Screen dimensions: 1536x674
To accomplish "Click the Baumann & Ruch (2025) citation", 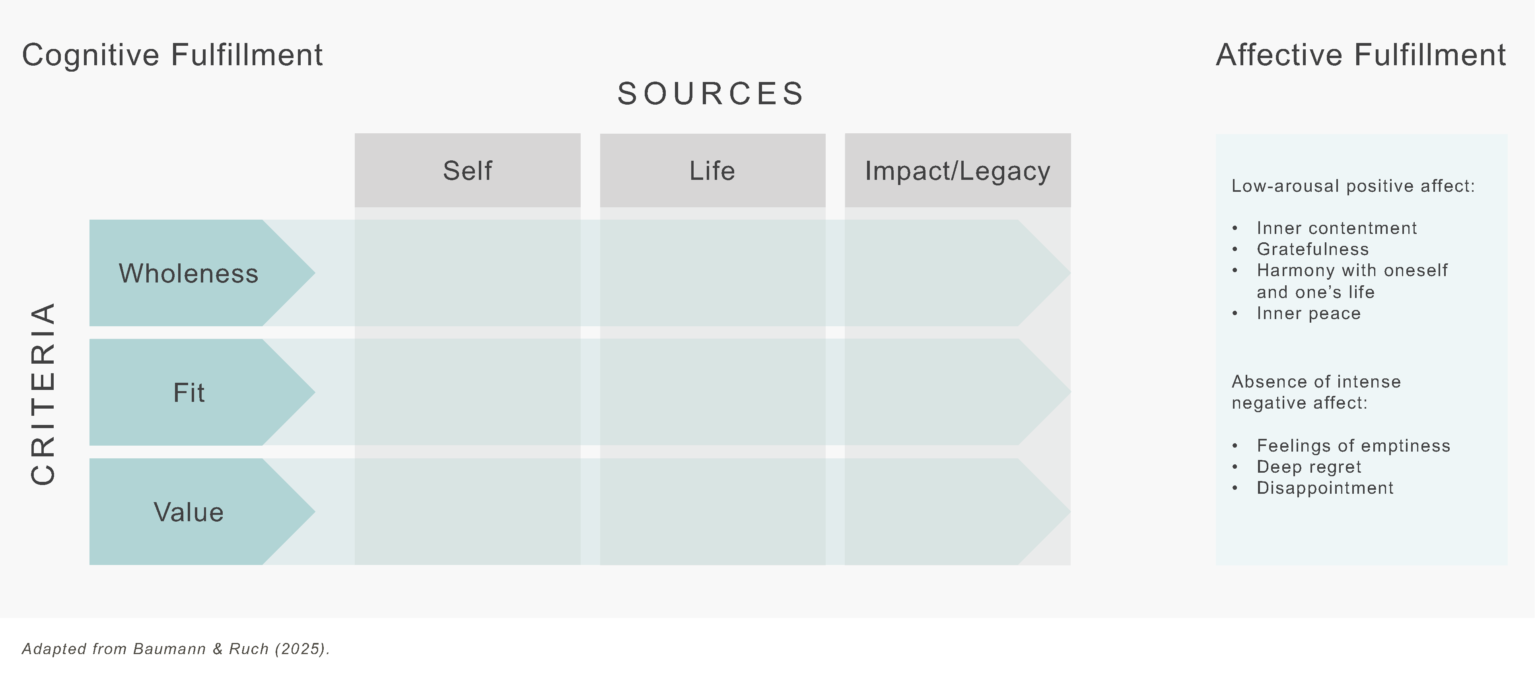I will 175,649.
